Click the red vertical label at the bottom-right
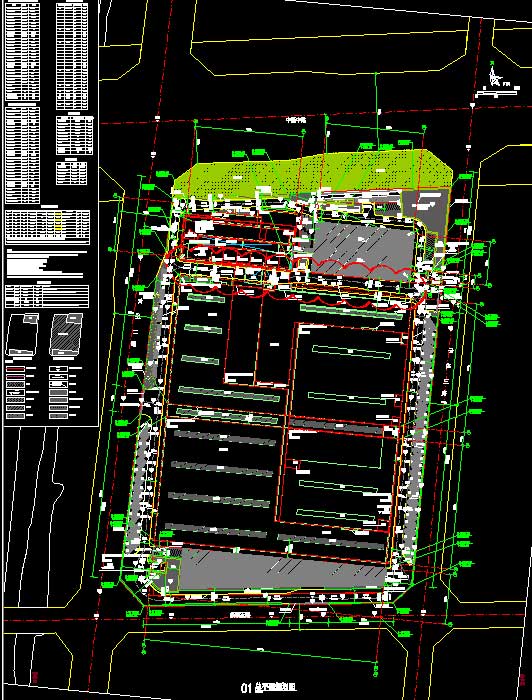The image size is (532, 700). point(521,678)
